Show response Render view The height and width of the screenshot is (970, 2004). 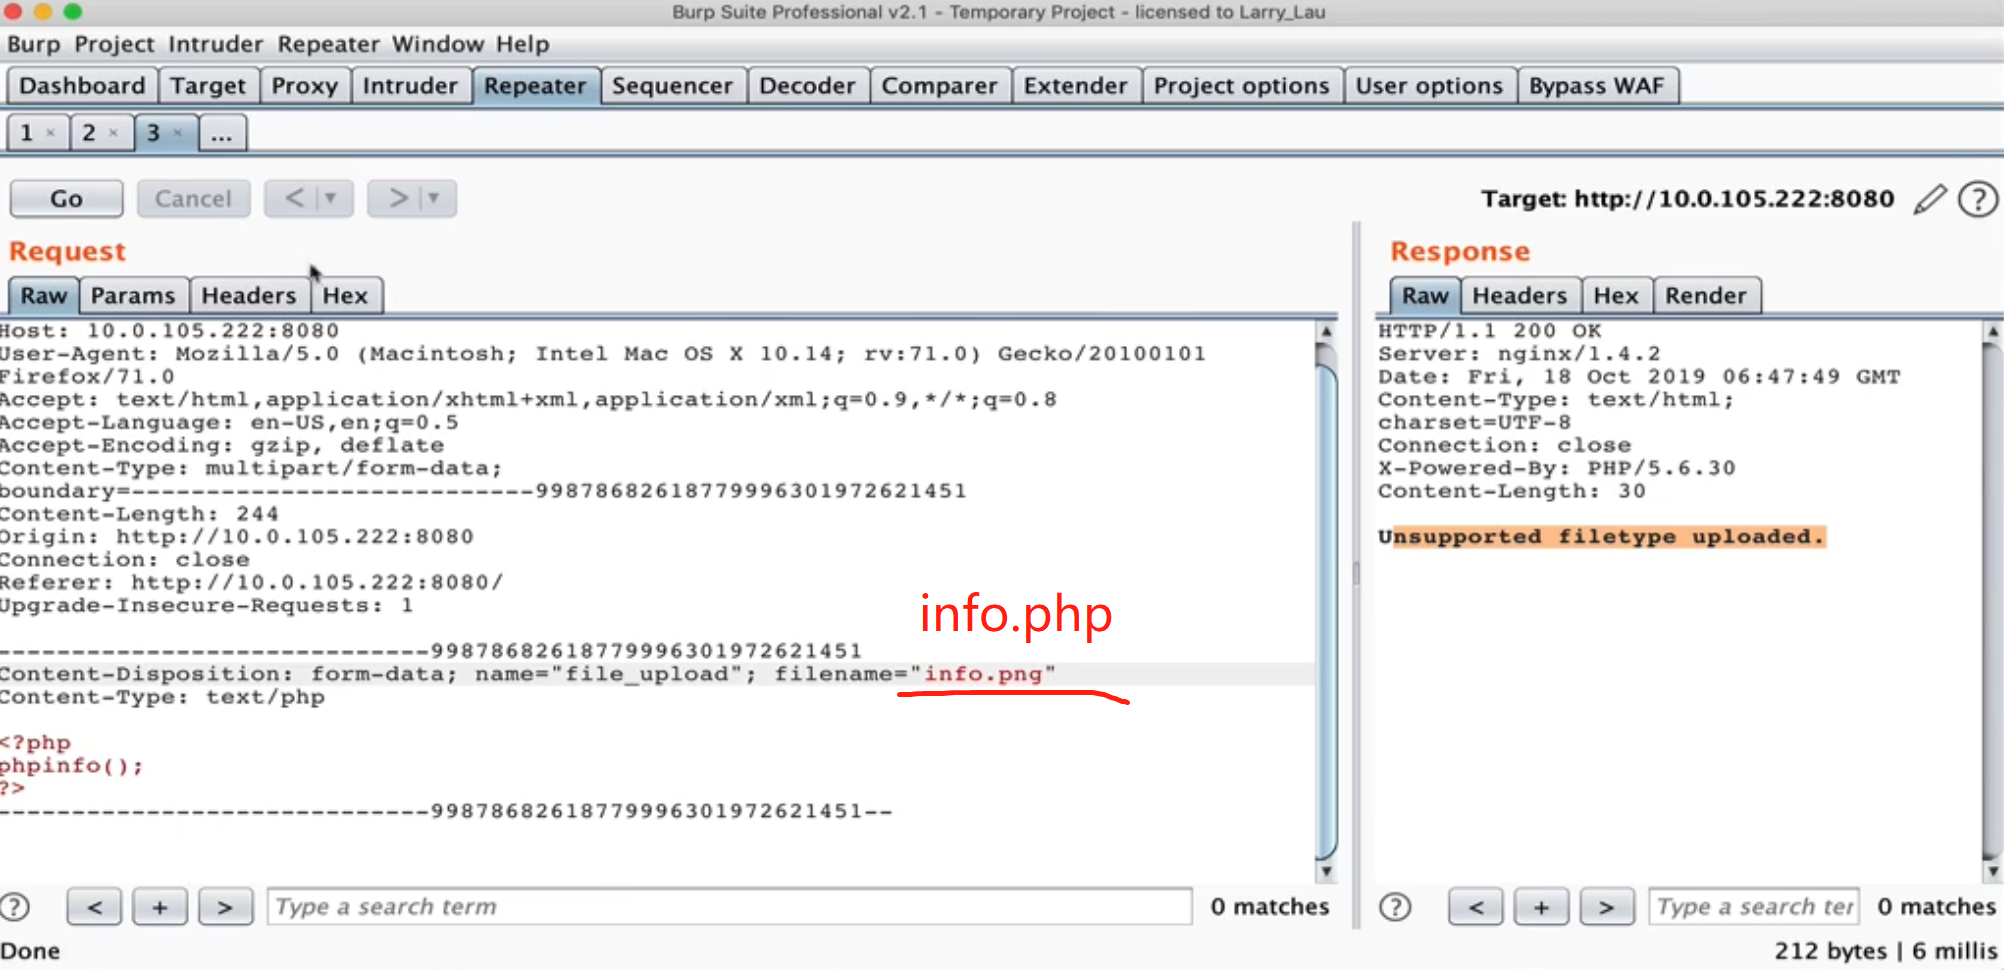coord(1706,296)
